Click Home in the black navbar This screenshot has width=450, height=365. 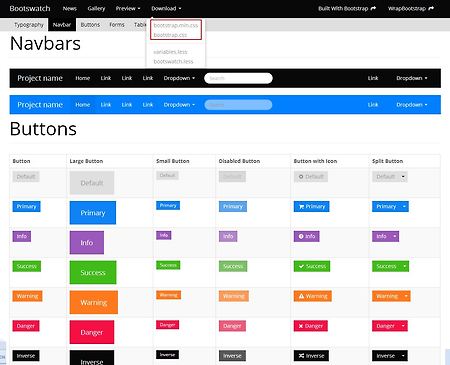click(x=83, y=78)
